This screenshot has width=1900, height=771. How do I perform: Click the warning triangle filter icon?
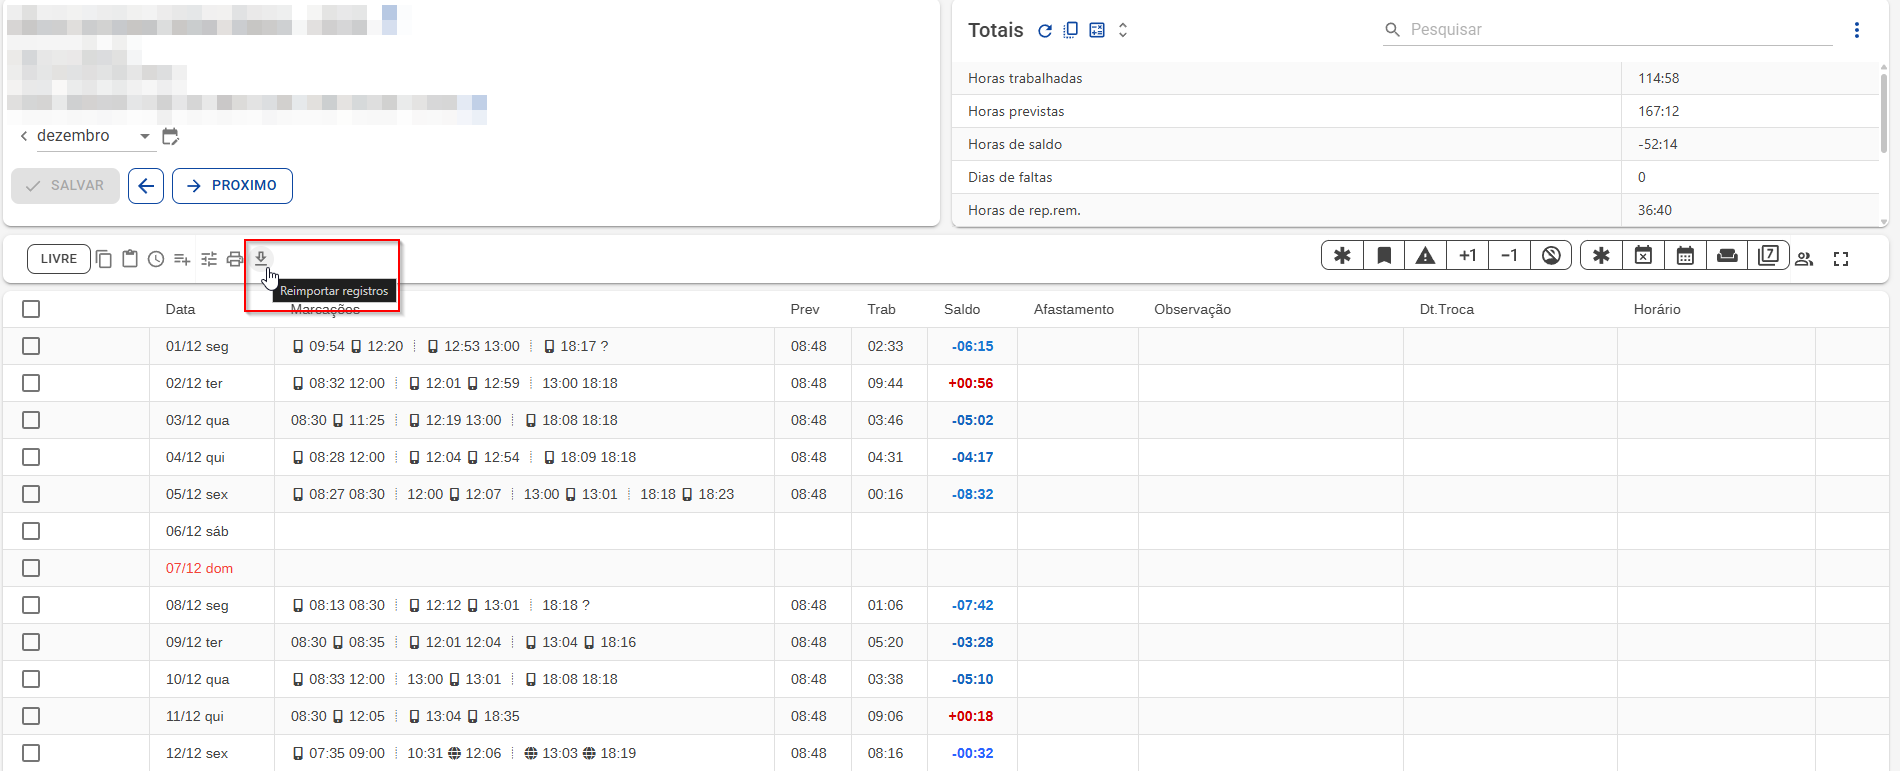(x=1426, y=256)
